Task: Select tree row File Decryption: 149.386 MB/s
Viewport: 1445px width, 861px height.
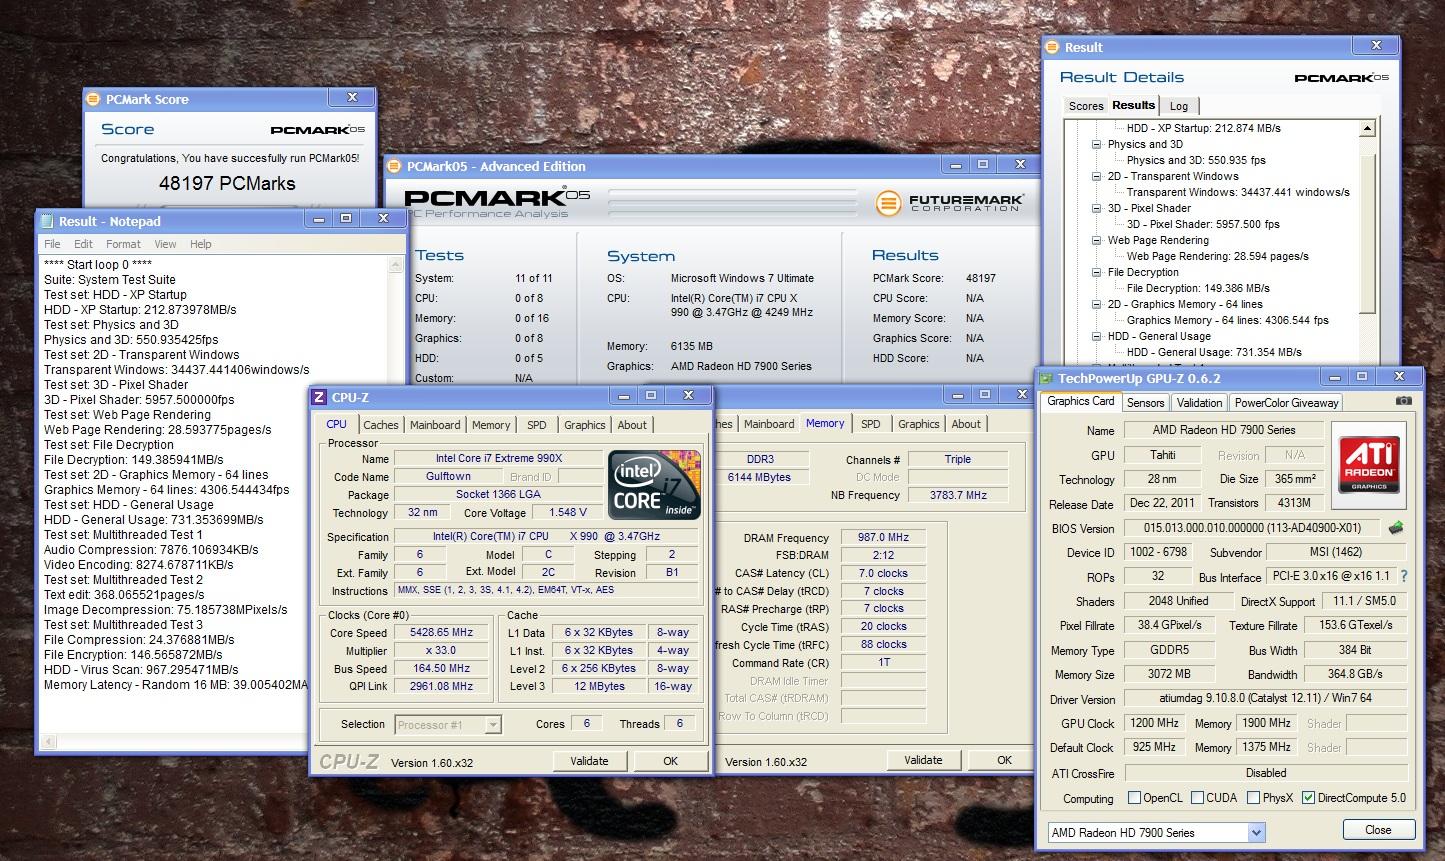Action: pyautogui.click(x=1198, y=288)
